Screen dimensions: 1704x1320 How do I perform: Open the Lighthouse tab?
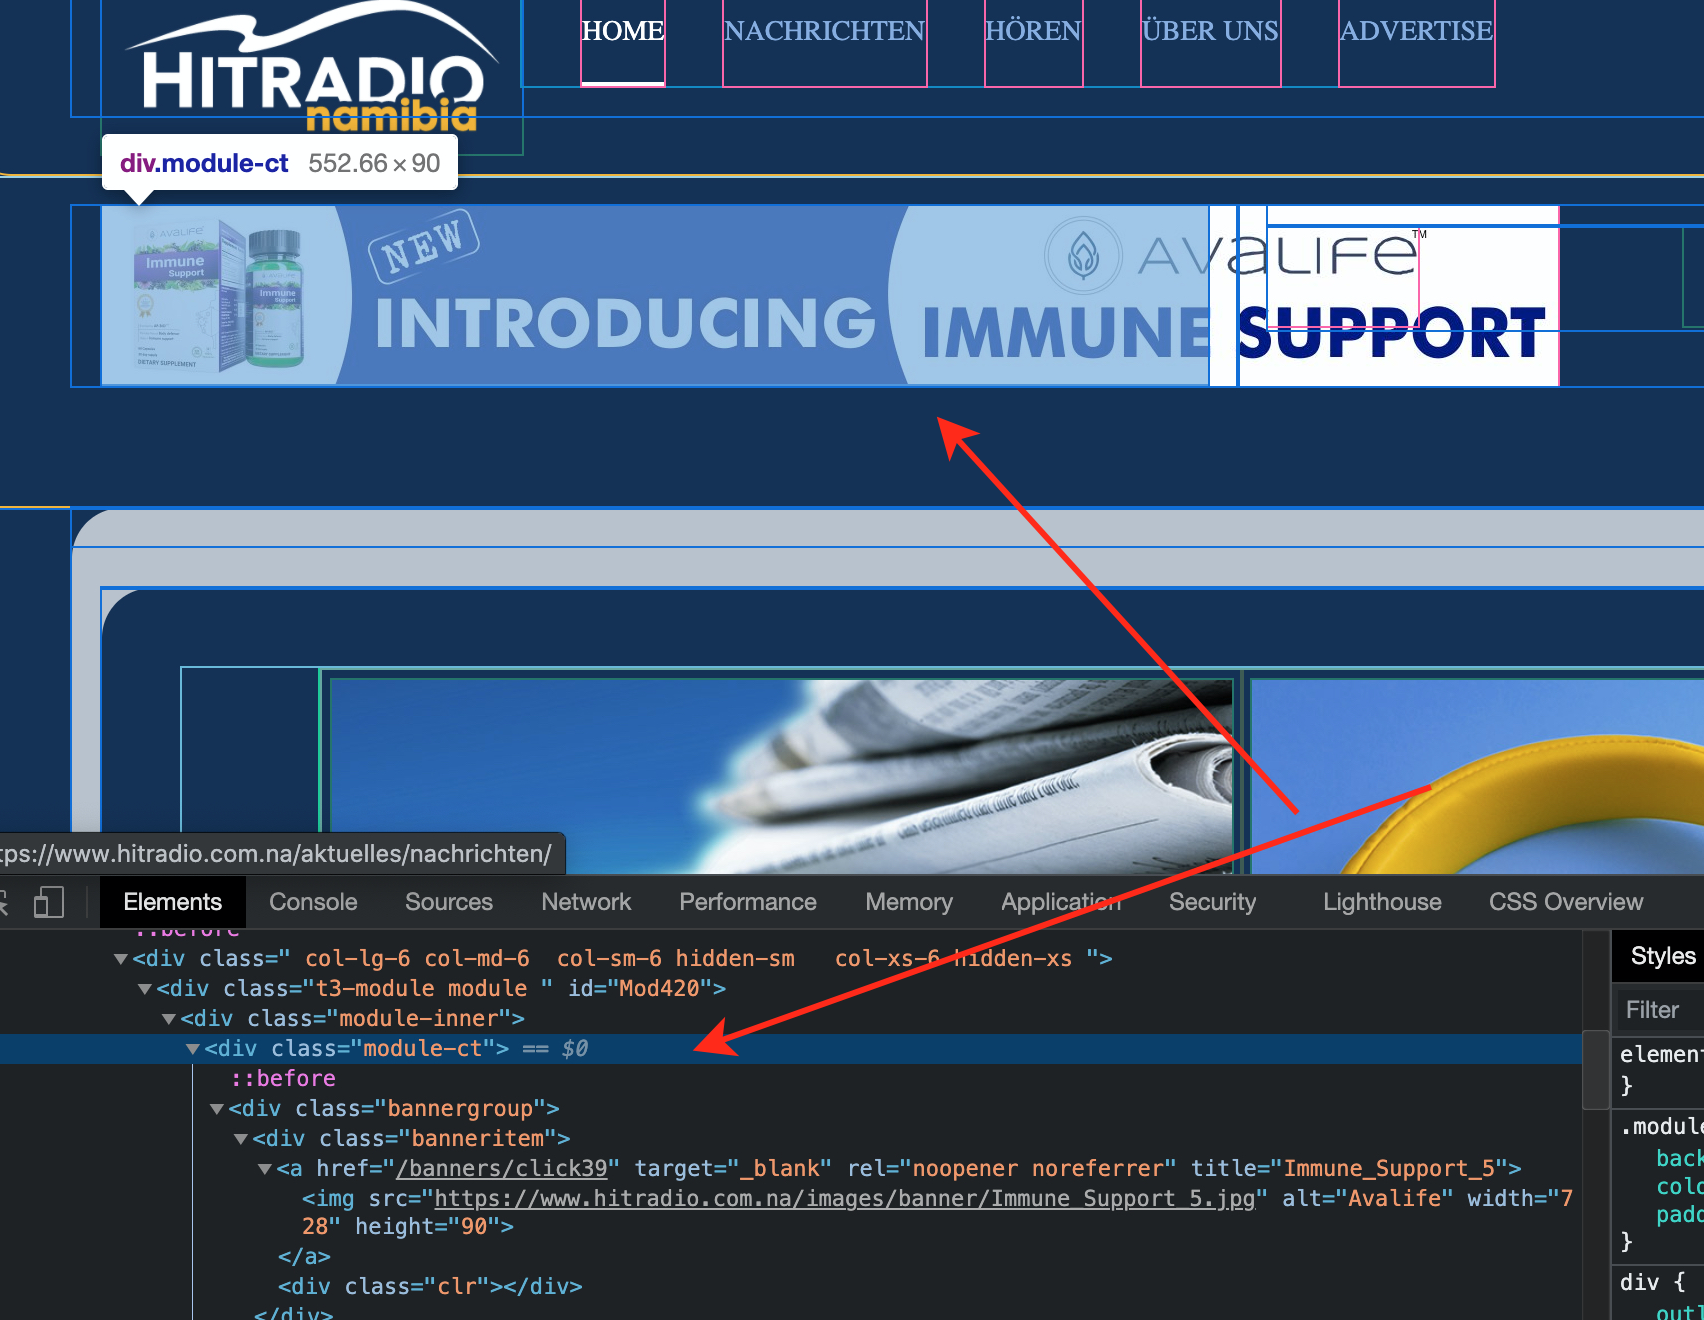(1381, 902)
